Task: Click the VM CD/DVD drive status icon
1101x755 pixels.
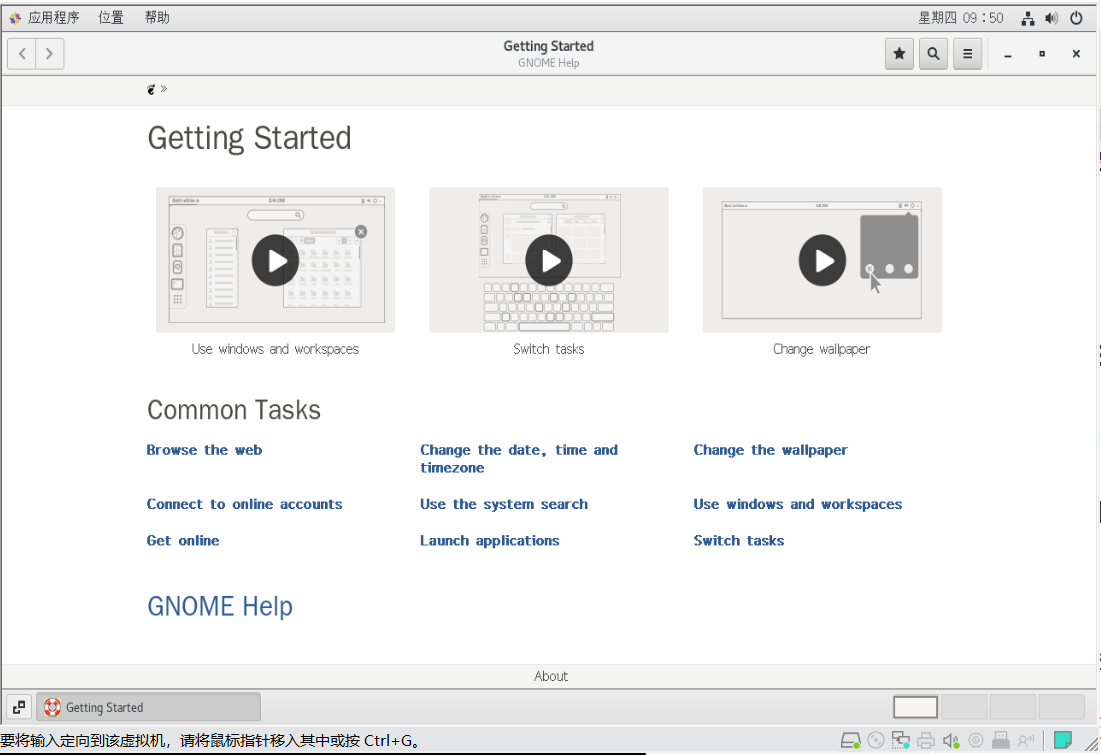Action: 876,740
